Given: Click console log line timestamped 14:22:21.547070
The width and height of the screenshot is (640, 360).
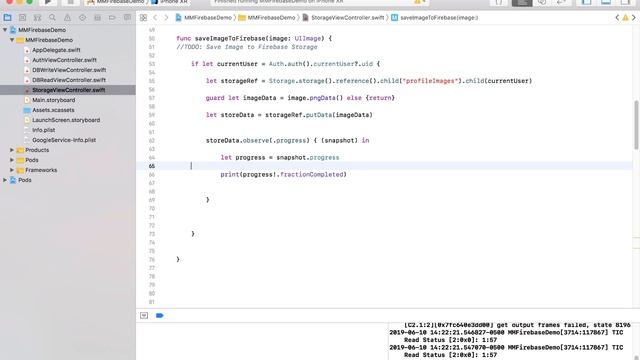Looking at the screenshot, I should click(506, 347).
